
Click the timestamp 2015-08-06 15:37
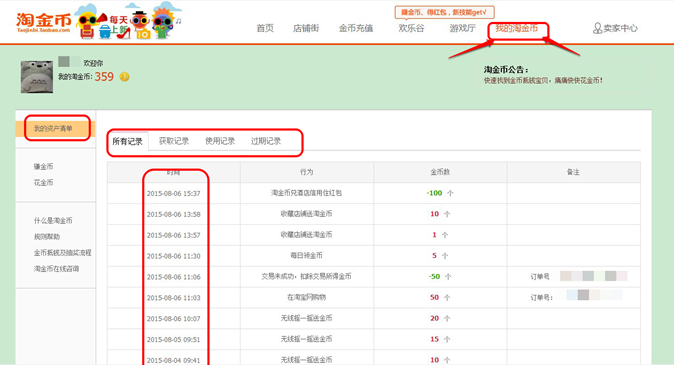pos(174,193)
